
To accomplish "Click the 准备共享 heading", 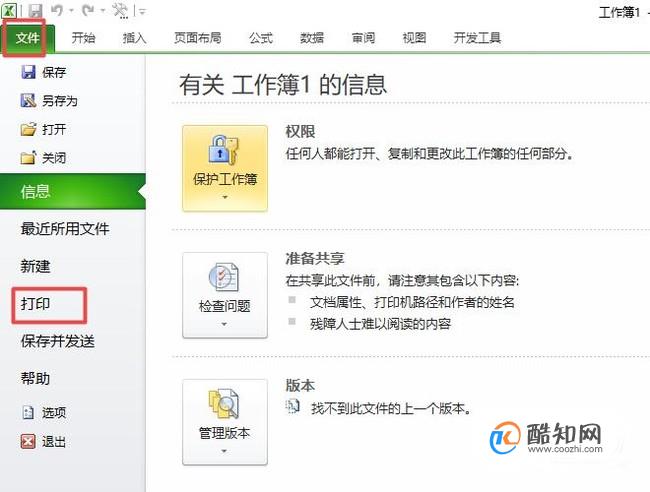I will (x=315, y=258).
